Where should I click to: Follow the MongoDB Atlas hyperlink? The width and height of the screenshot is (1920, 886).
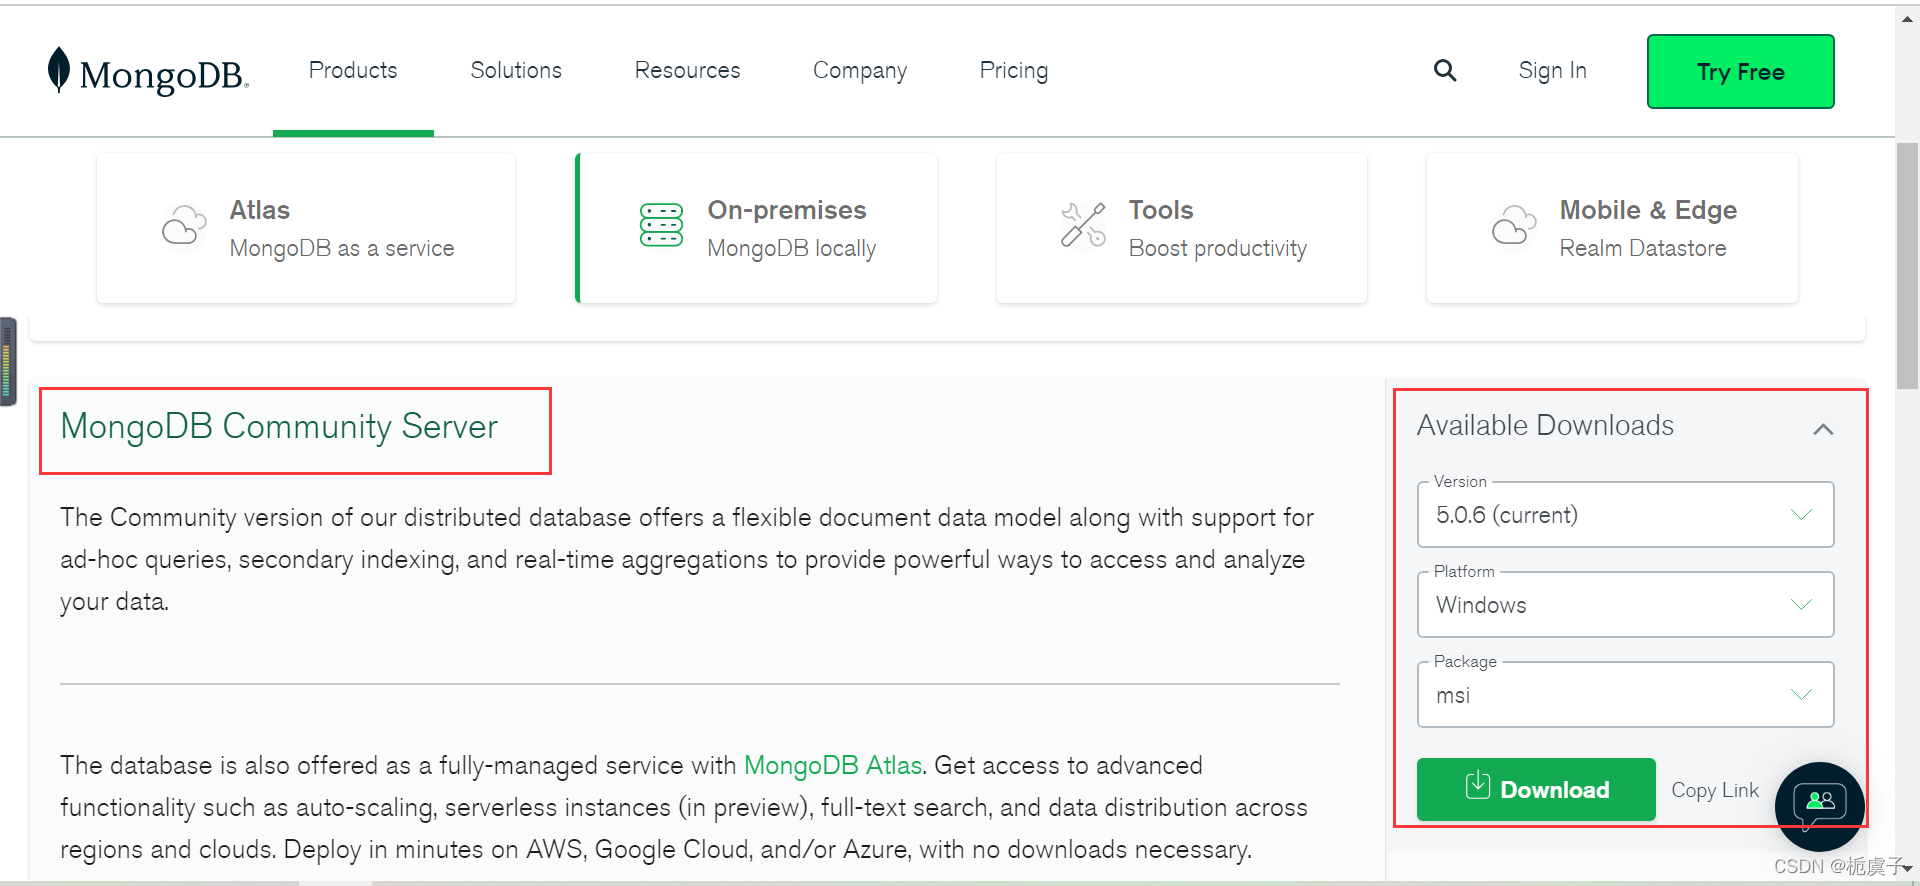(833, 765)
